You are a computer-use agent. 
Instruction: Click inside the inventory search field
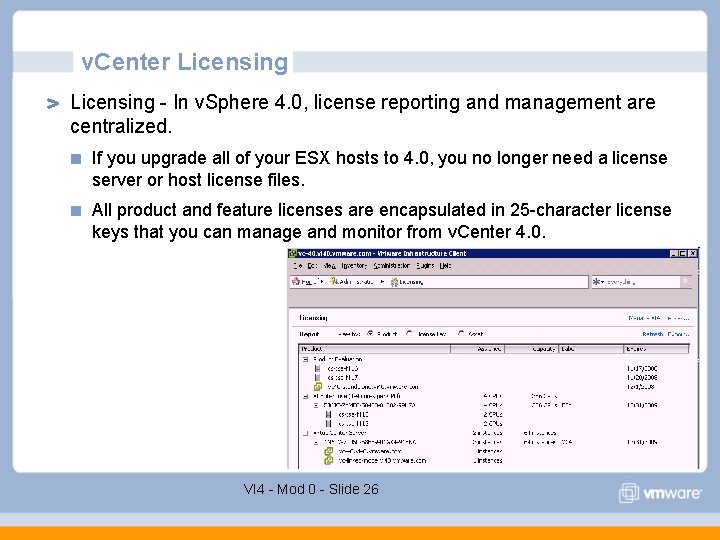(643, 282)
